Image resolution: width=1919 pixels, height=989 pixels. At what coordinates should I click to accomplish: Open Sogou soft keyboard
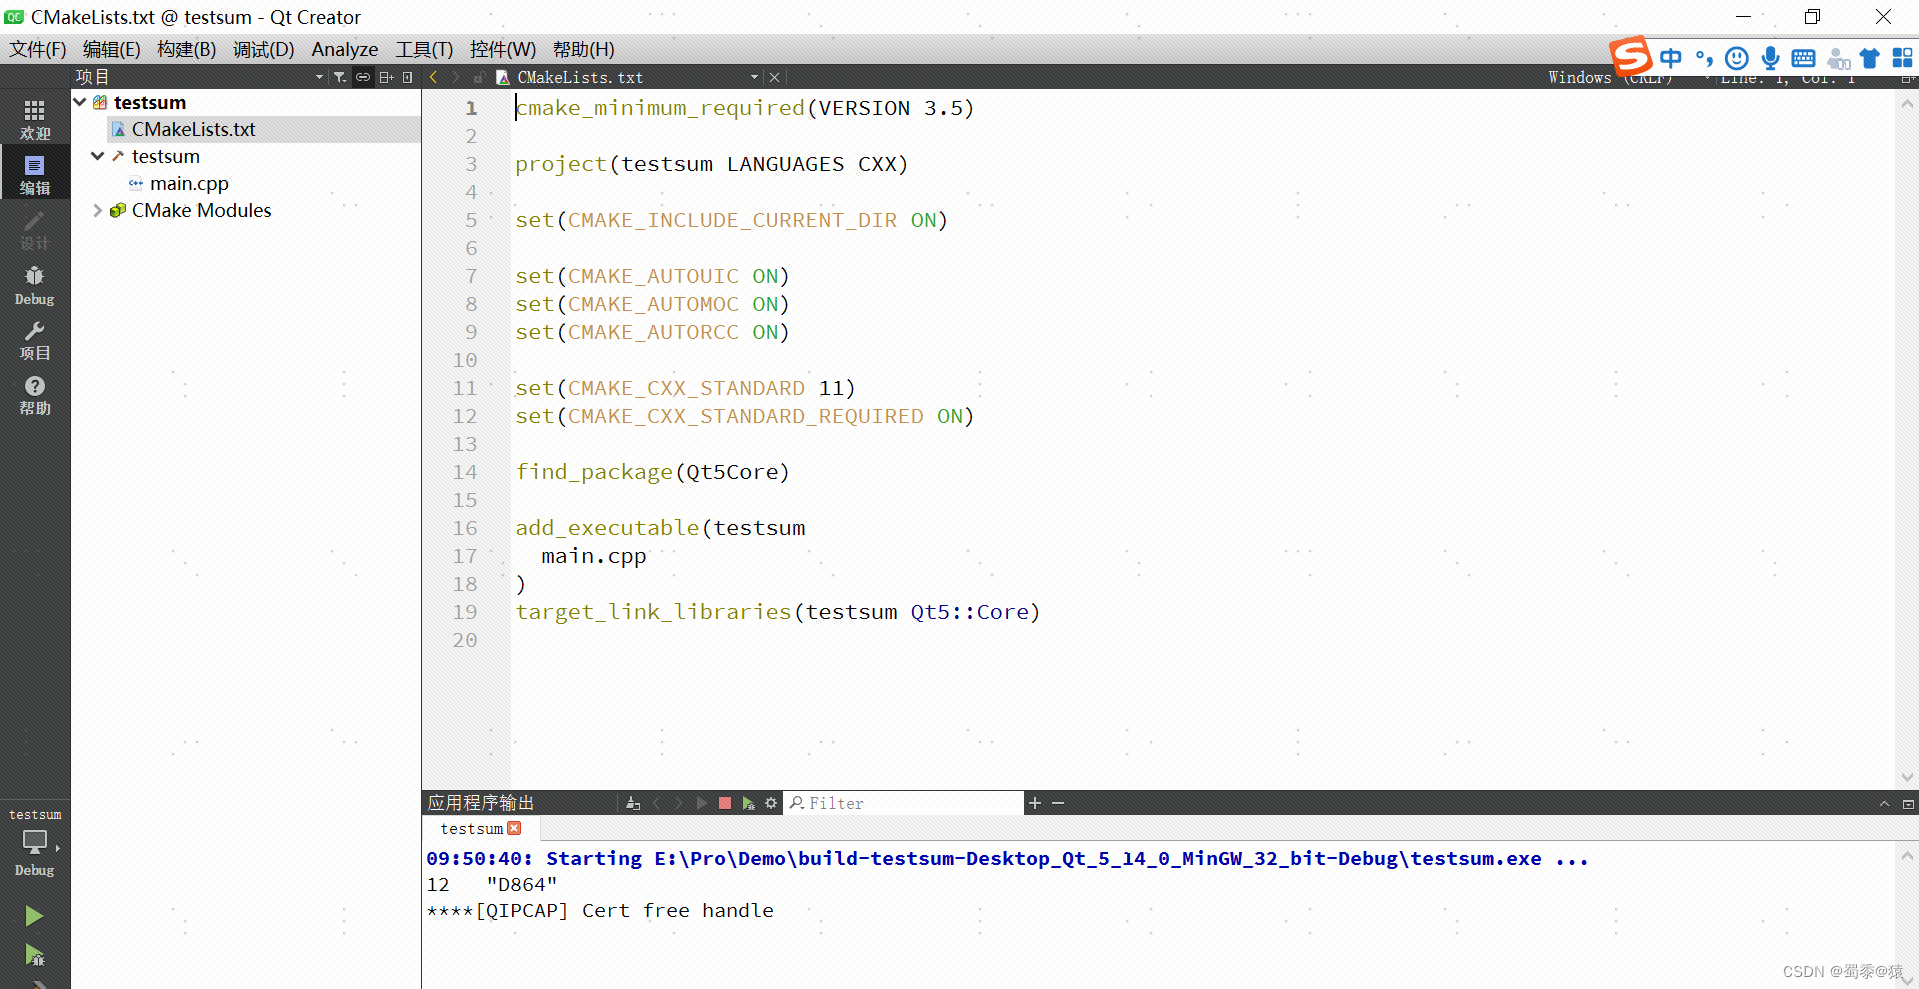[1803, 58]
